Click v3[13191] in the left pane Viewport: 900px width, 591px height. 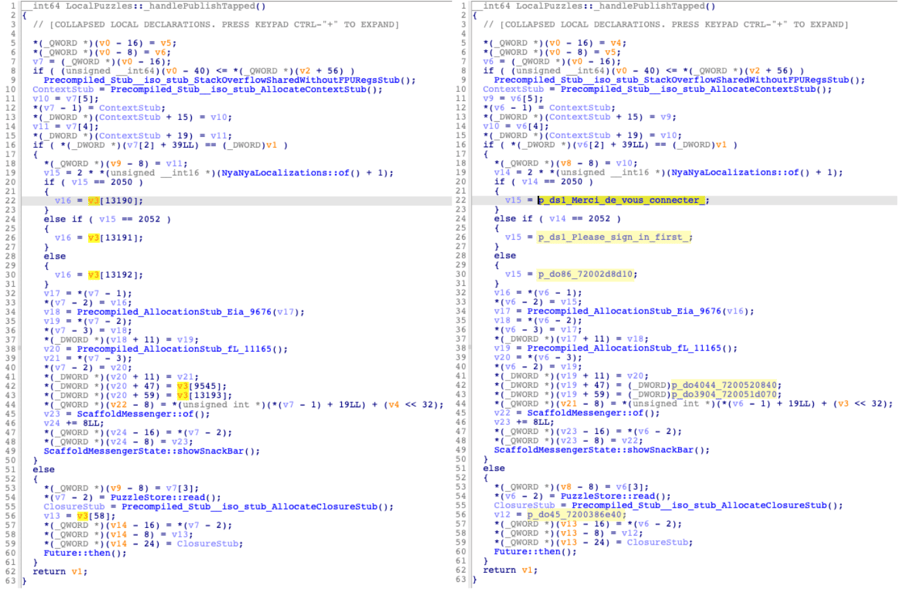[x=115, y=238]
